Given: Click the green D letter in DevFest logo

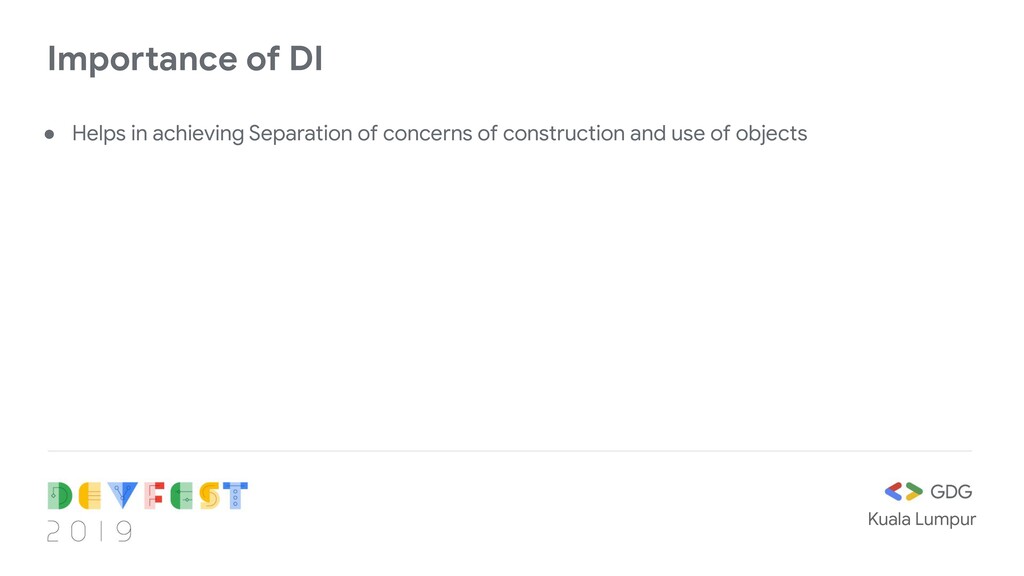Looking at the screenshot, I should click(x=59, y=496).
